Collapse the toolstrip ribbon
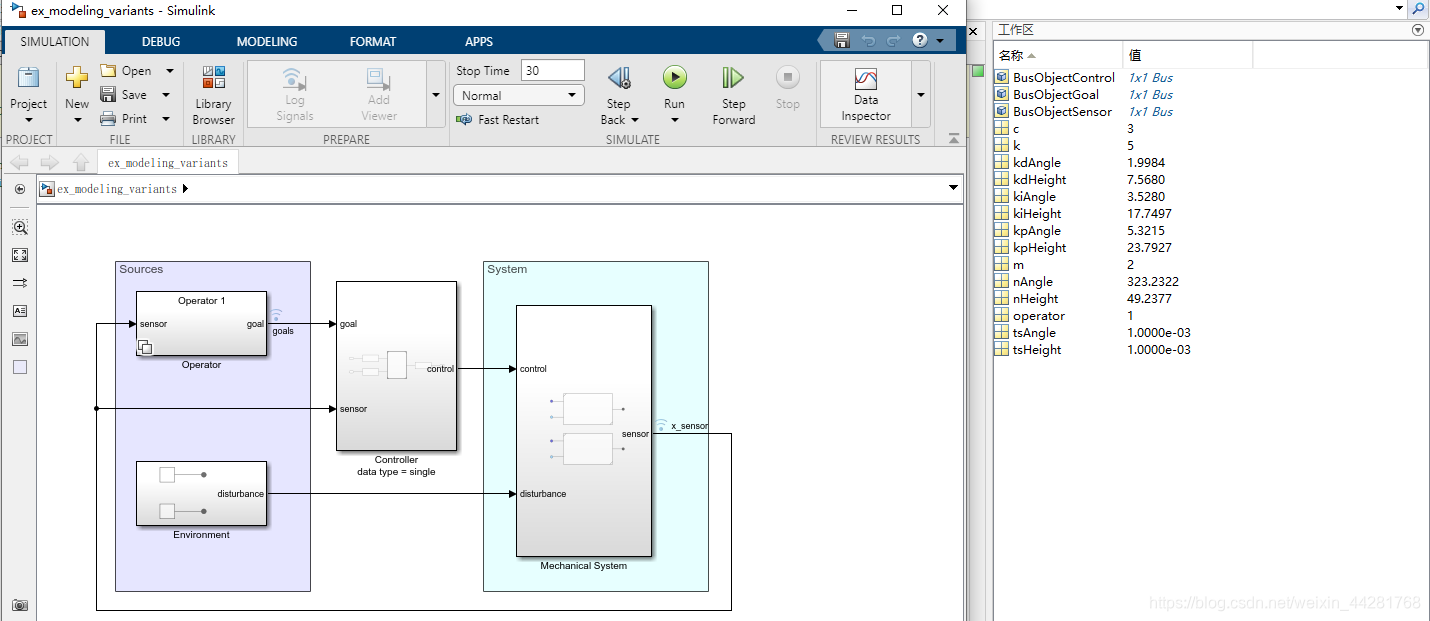Screen dimensions: 1430x621 953,139
